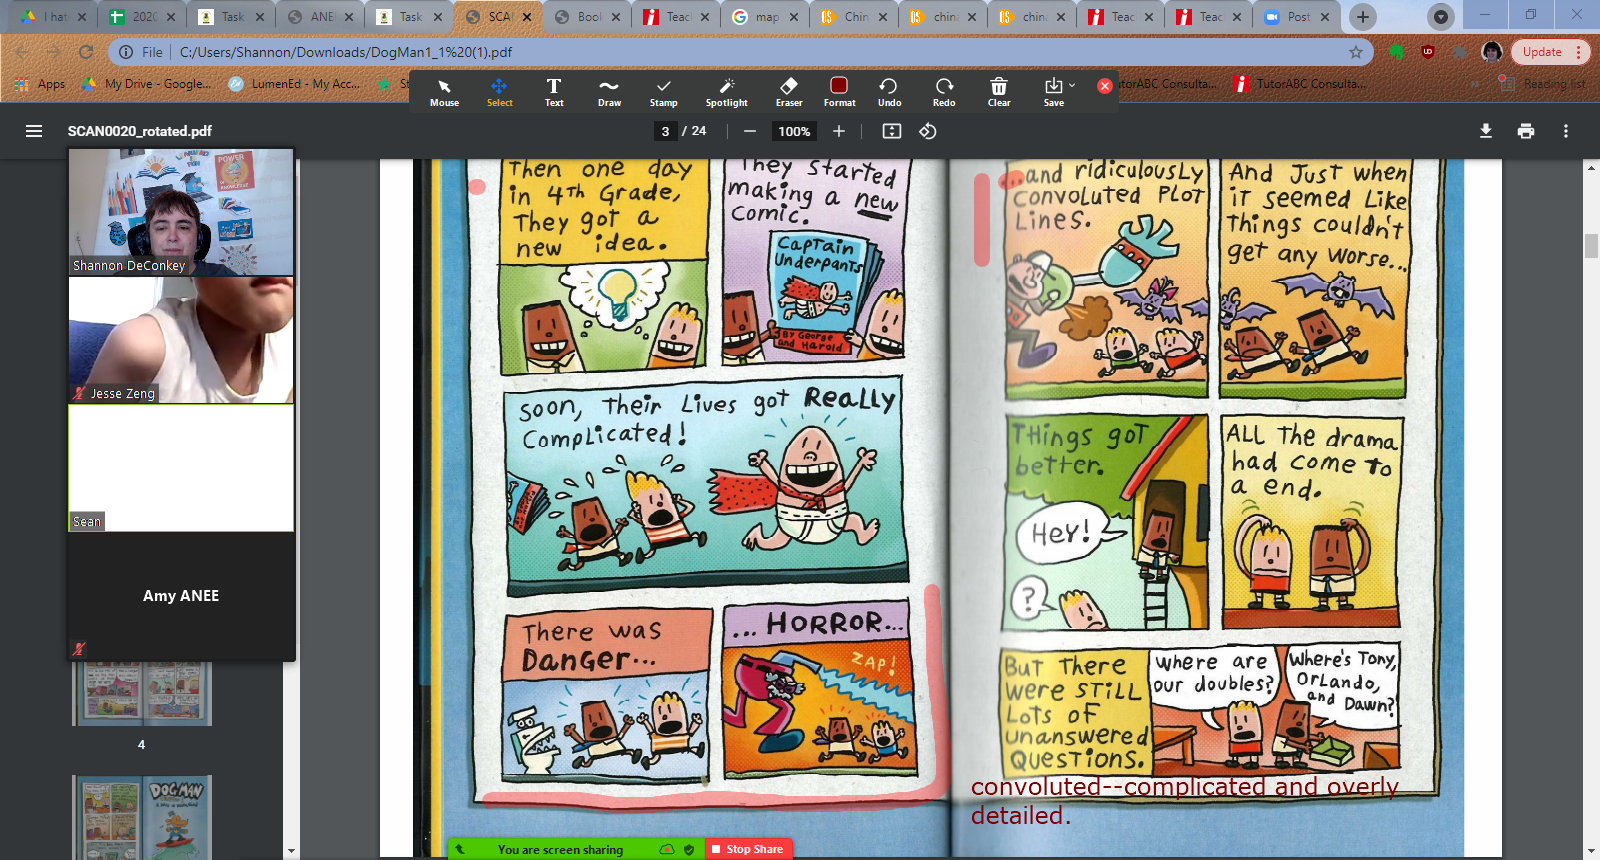Rotate the PDF counterclockwise
This screenshot has height=860, width=1600.
click(928, 131)
